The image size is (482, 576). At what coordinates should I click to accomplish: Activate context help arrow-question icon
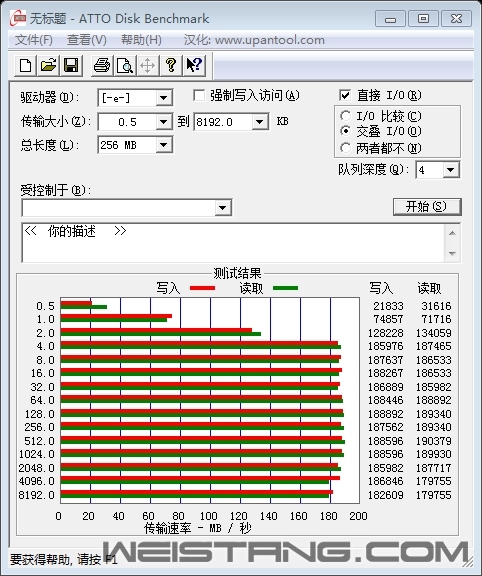tap(194, 66)
